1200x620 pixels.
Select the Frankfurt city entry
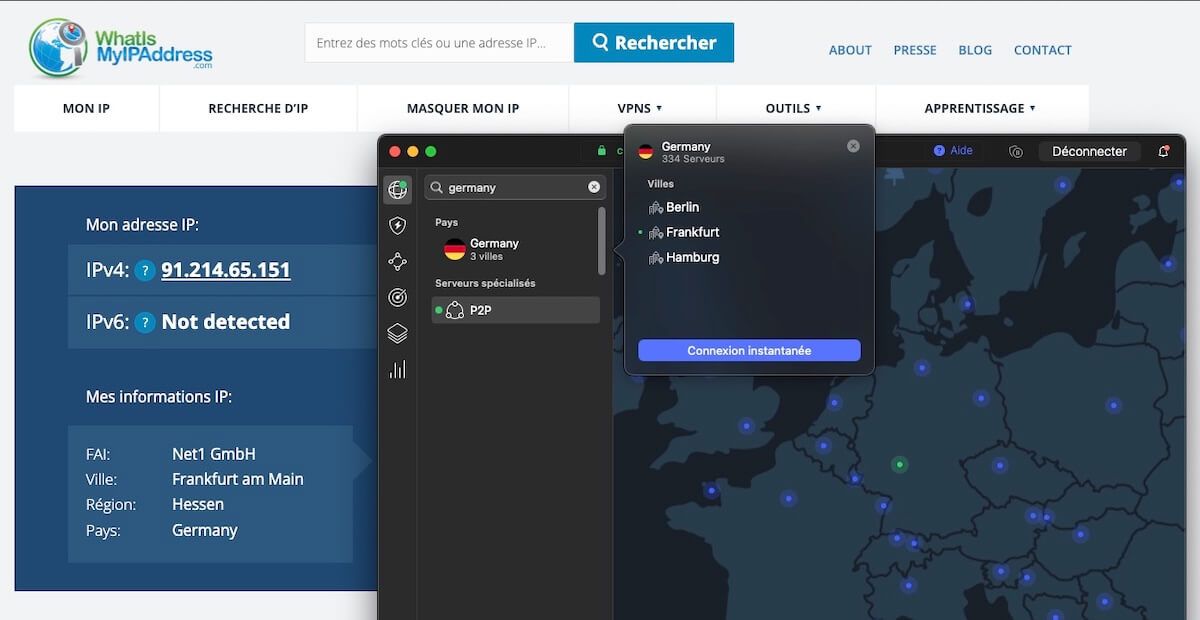[691, 232]
